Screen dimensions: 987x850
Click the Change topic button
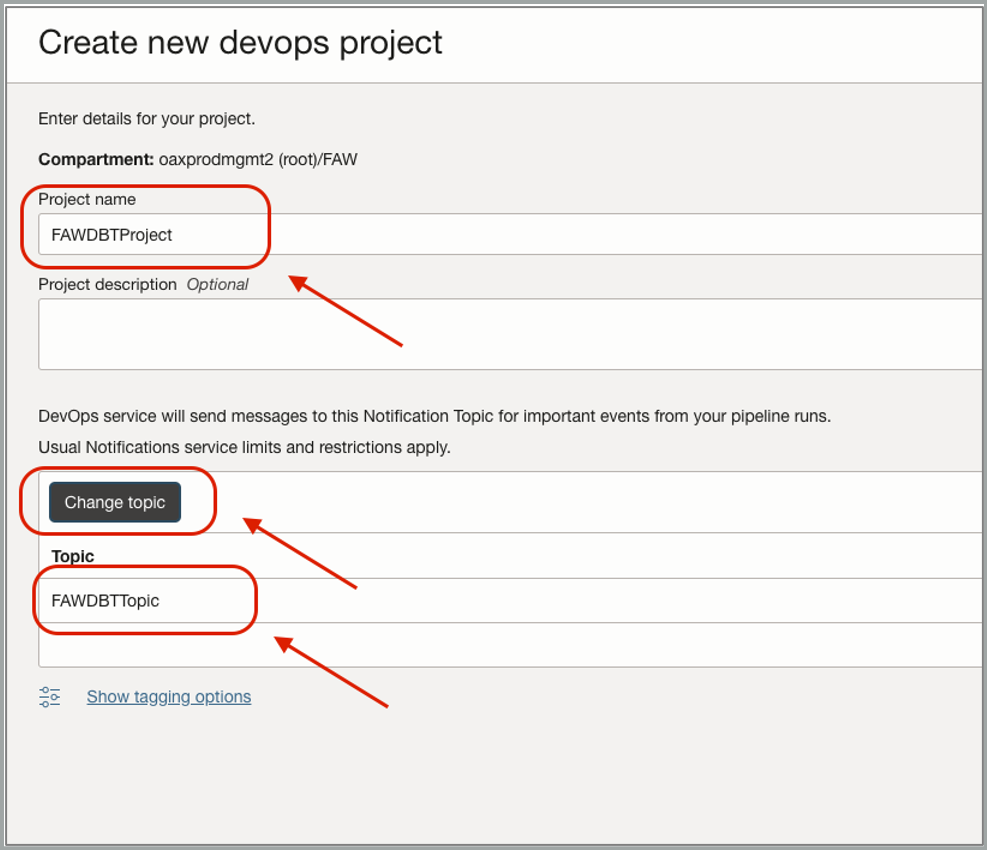point(114,503)
